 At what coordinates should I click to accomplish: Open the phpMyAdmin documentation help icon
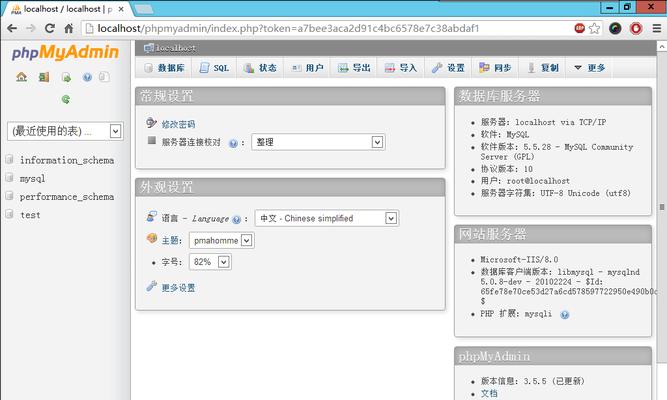87,77
